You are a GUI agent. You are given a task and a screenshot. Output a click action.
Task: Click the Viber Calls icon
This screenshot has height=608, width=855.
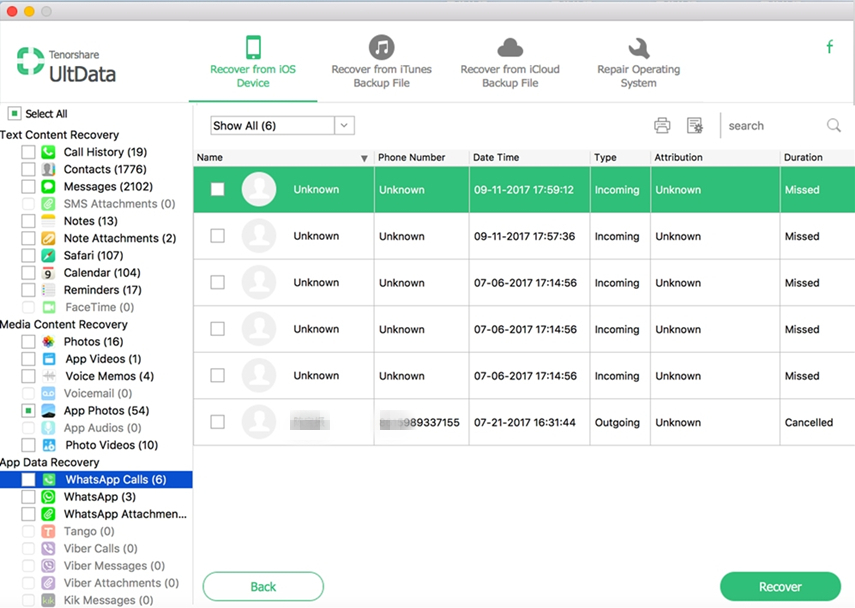49,549
